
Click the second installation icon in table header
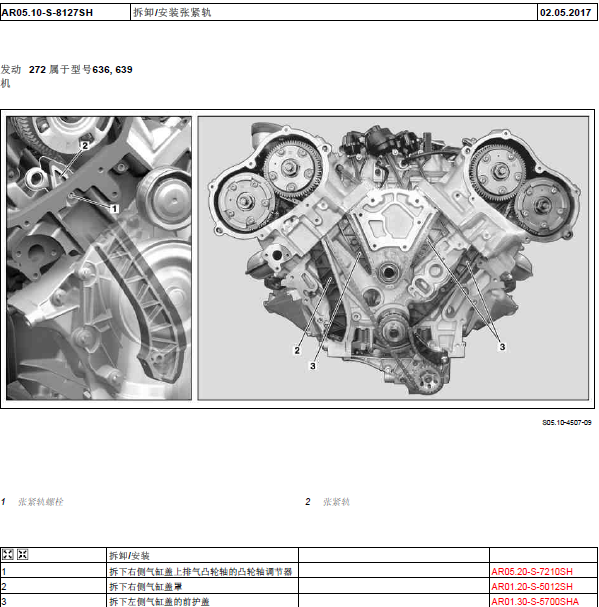pos(22,554)
